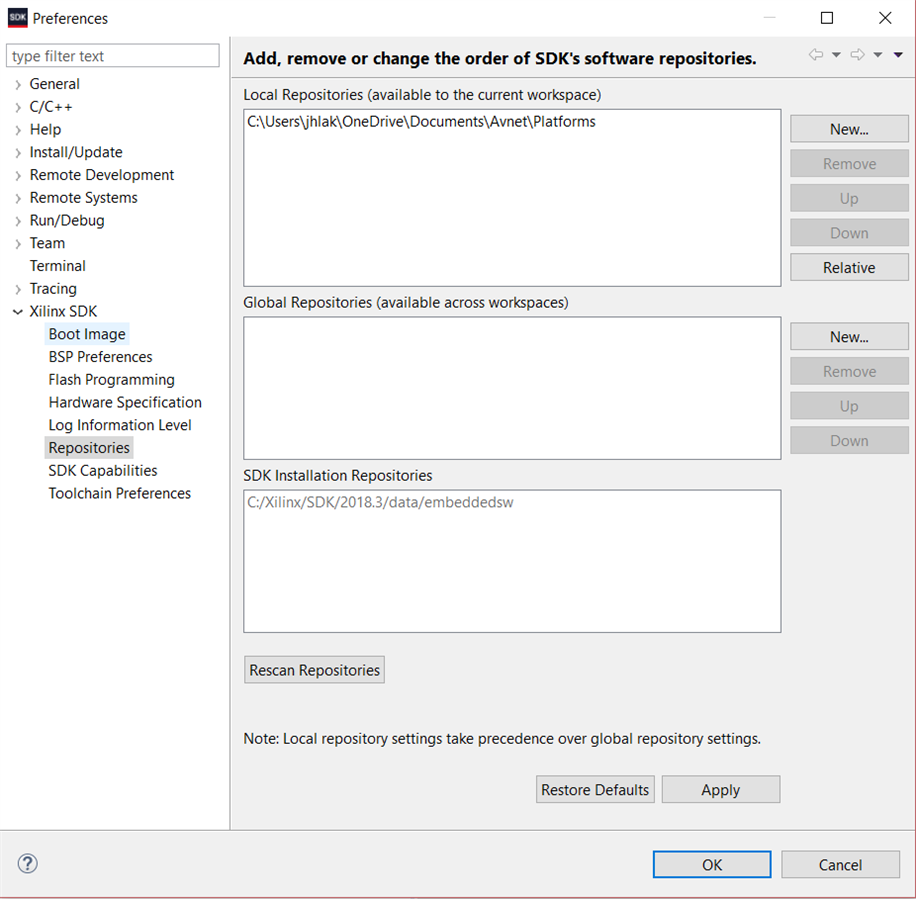This screenshot has height=899, width=916.
Task: Maximize the Preferences window
Action: (x=827, y=18)
